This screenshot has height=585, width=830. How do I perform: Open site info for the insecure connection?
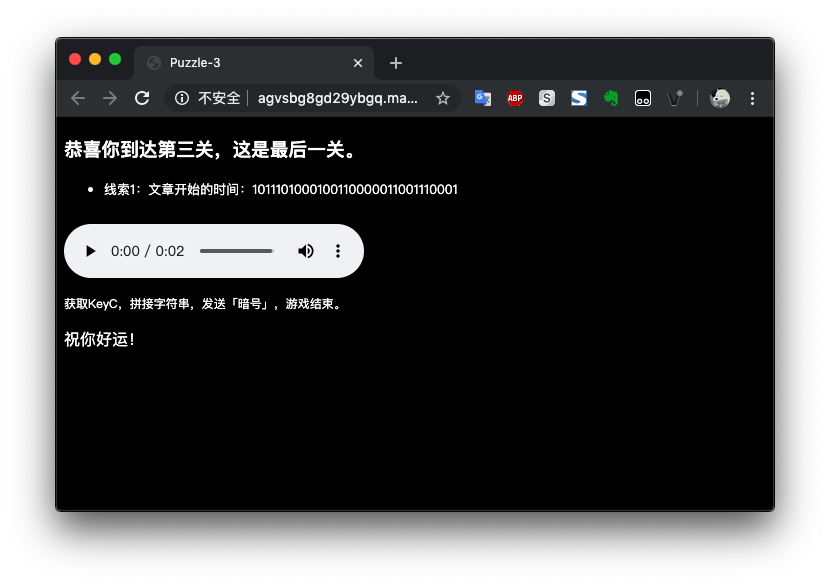coord(182,98)
